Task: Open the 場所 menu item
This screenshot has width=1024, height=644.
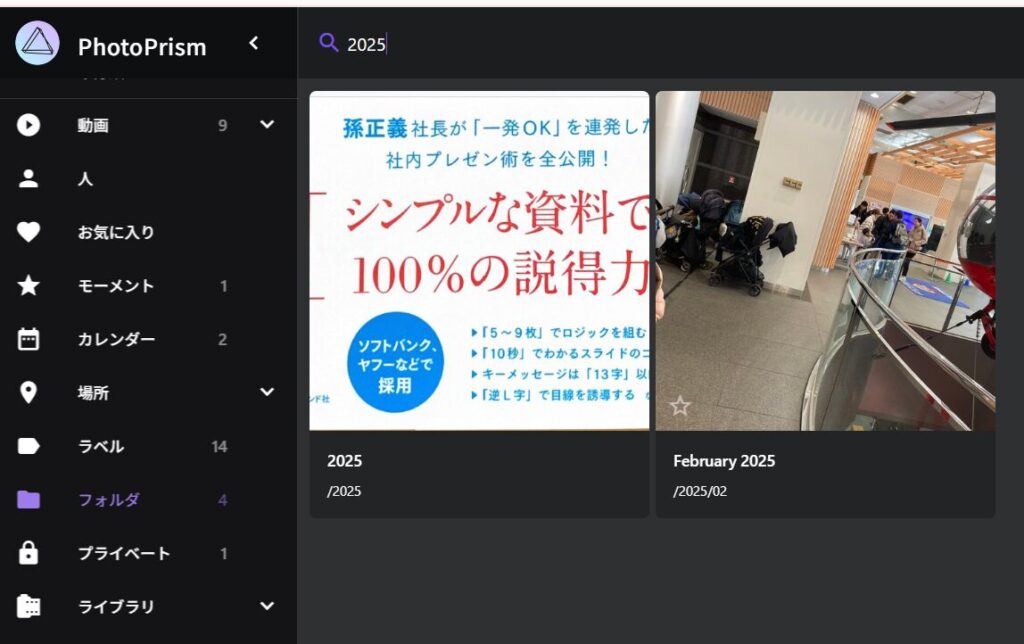Action: [x=148, y=393]
